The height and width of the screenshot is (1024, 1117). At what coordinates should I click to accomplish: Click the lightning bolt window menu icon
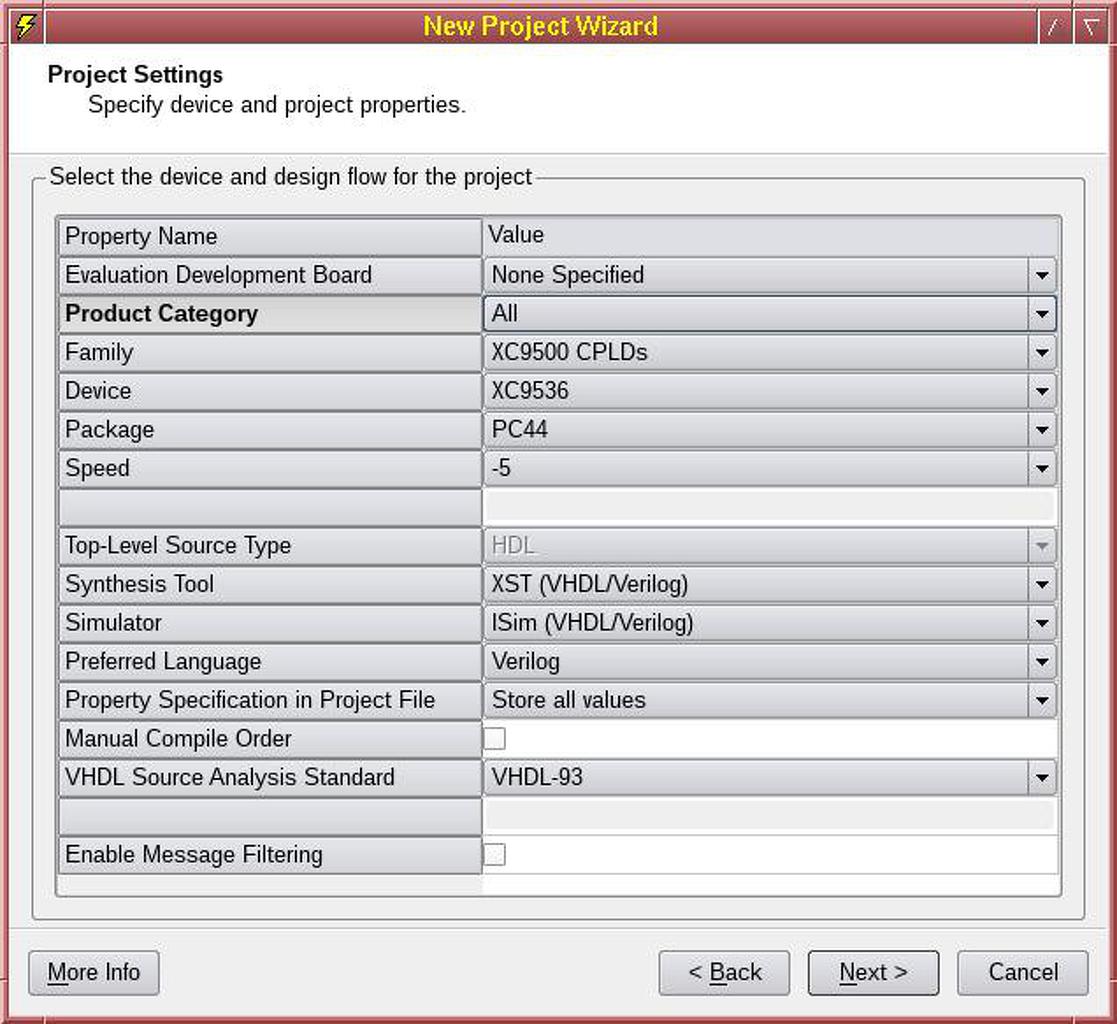[x=27, y=26]
